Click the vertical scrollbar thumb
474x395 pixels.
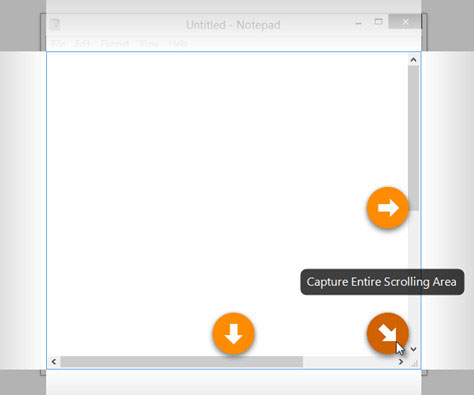click(413, 138)
